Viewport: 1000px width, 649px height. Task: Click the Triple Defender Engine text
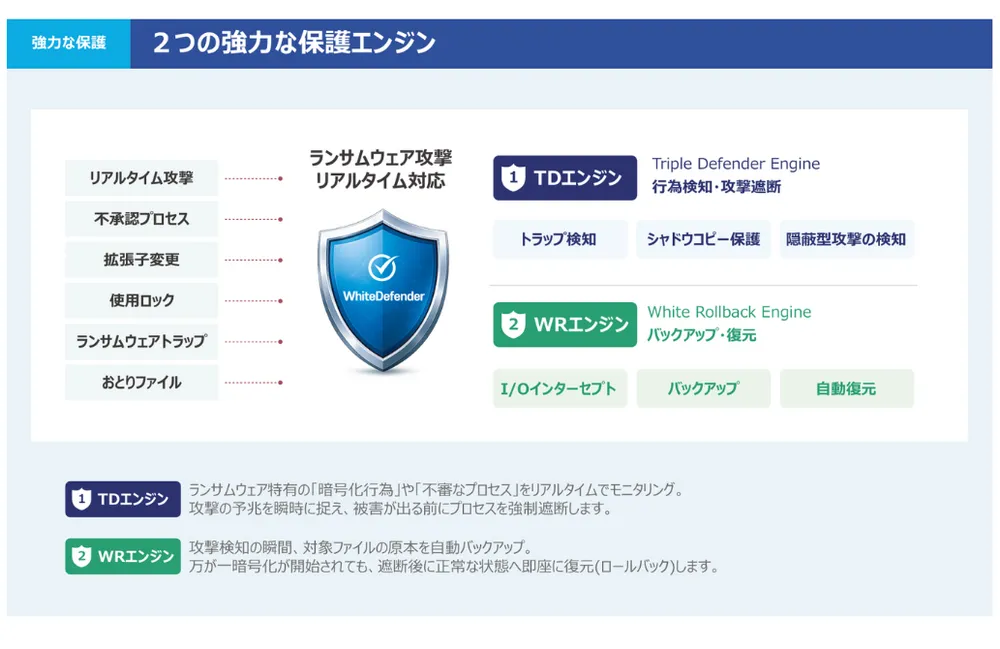[736, 164]
